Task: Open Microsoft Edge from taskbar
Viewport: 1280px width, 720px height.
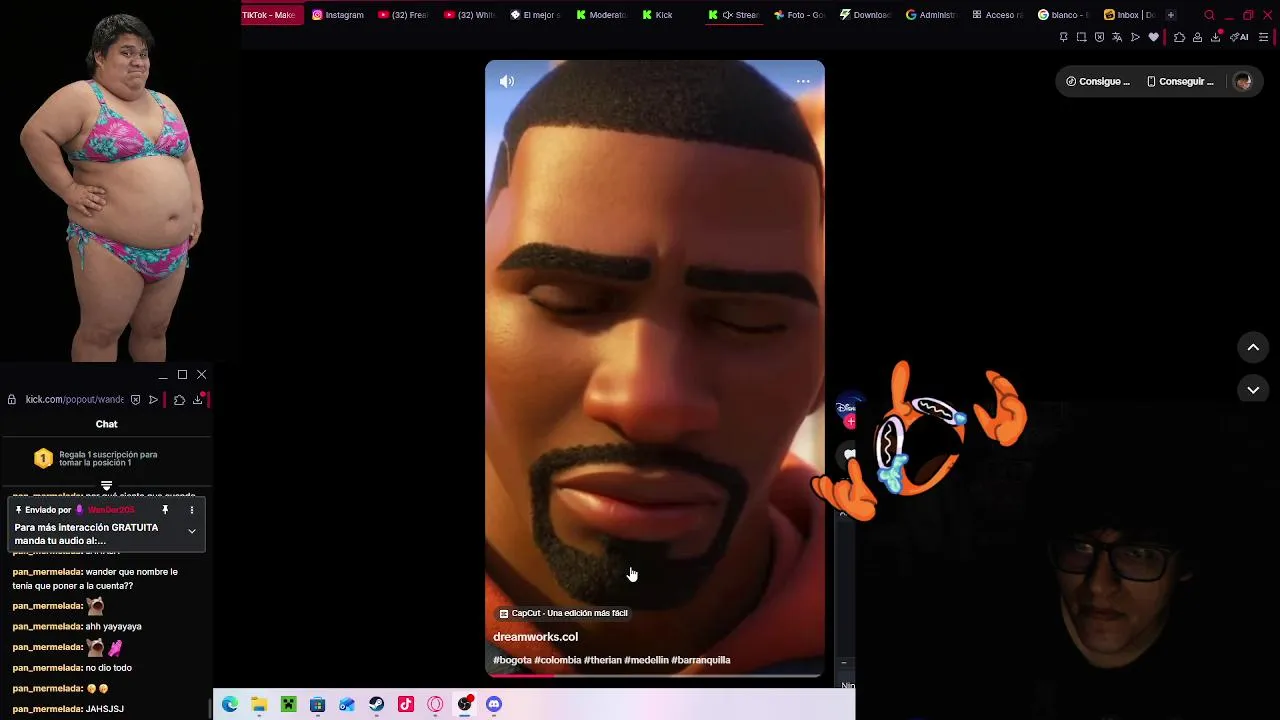Action: pyautogui.click(x=230, y=705)
